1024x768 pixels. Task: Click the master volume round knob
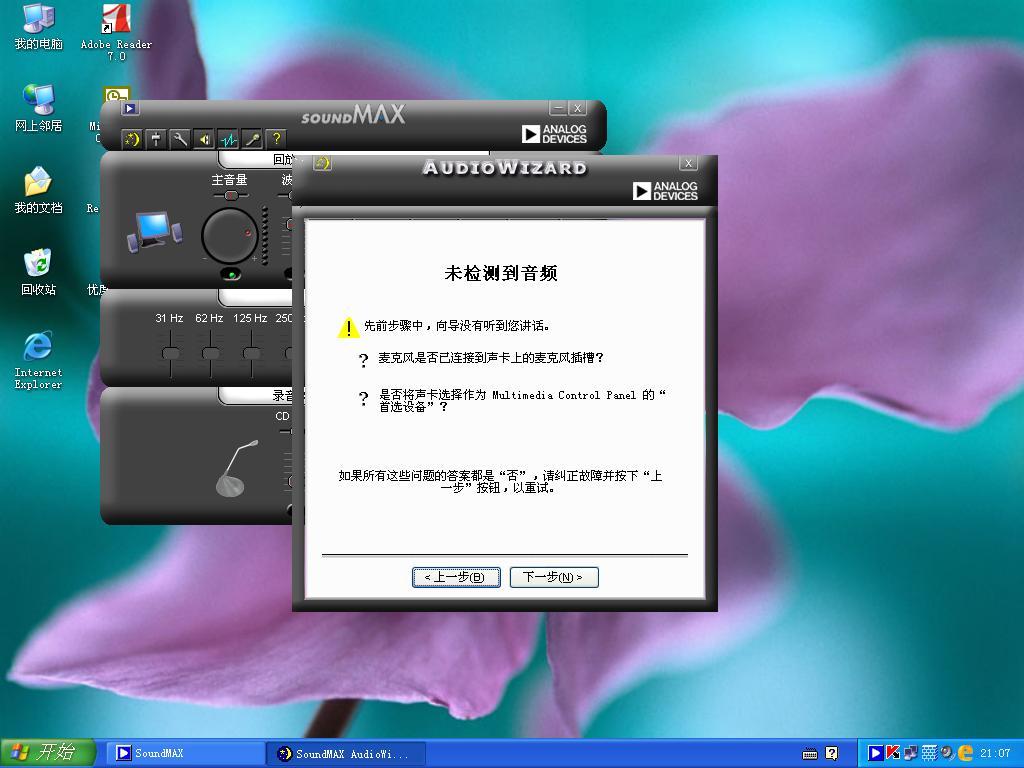tap(229, 235)
